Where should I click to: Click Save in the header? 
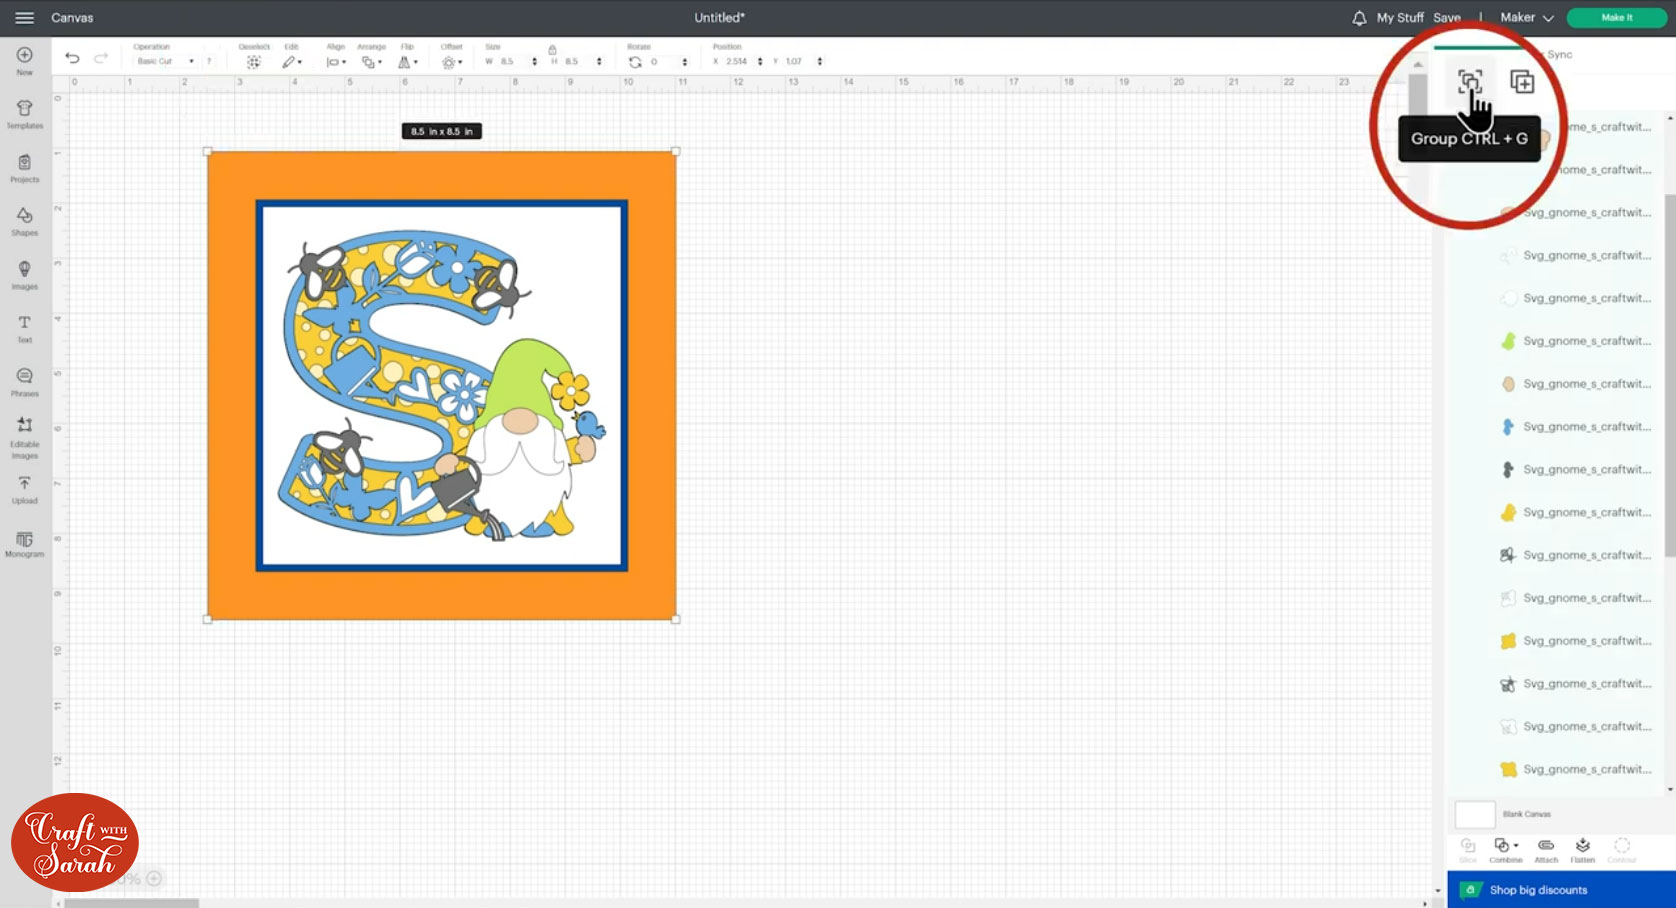1447,18
